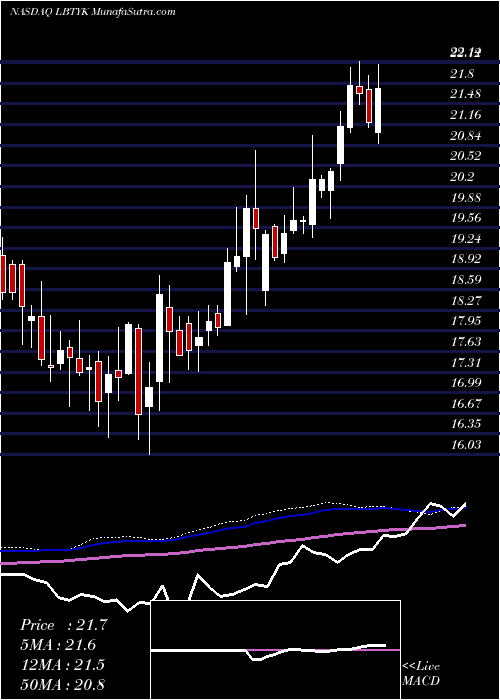
Task: Click the 19.24 price axis label
Action: pyautogui.click(x=466, y=238)
